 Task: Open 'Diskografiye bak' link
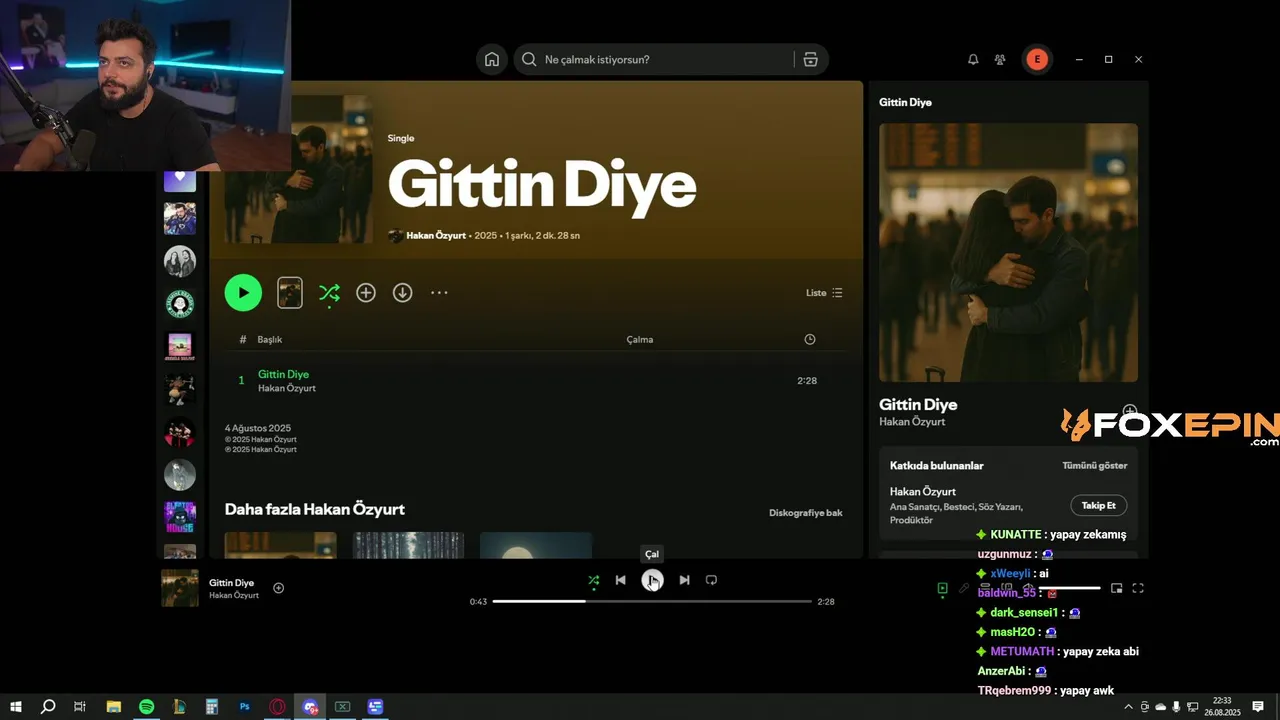(806, 512)
